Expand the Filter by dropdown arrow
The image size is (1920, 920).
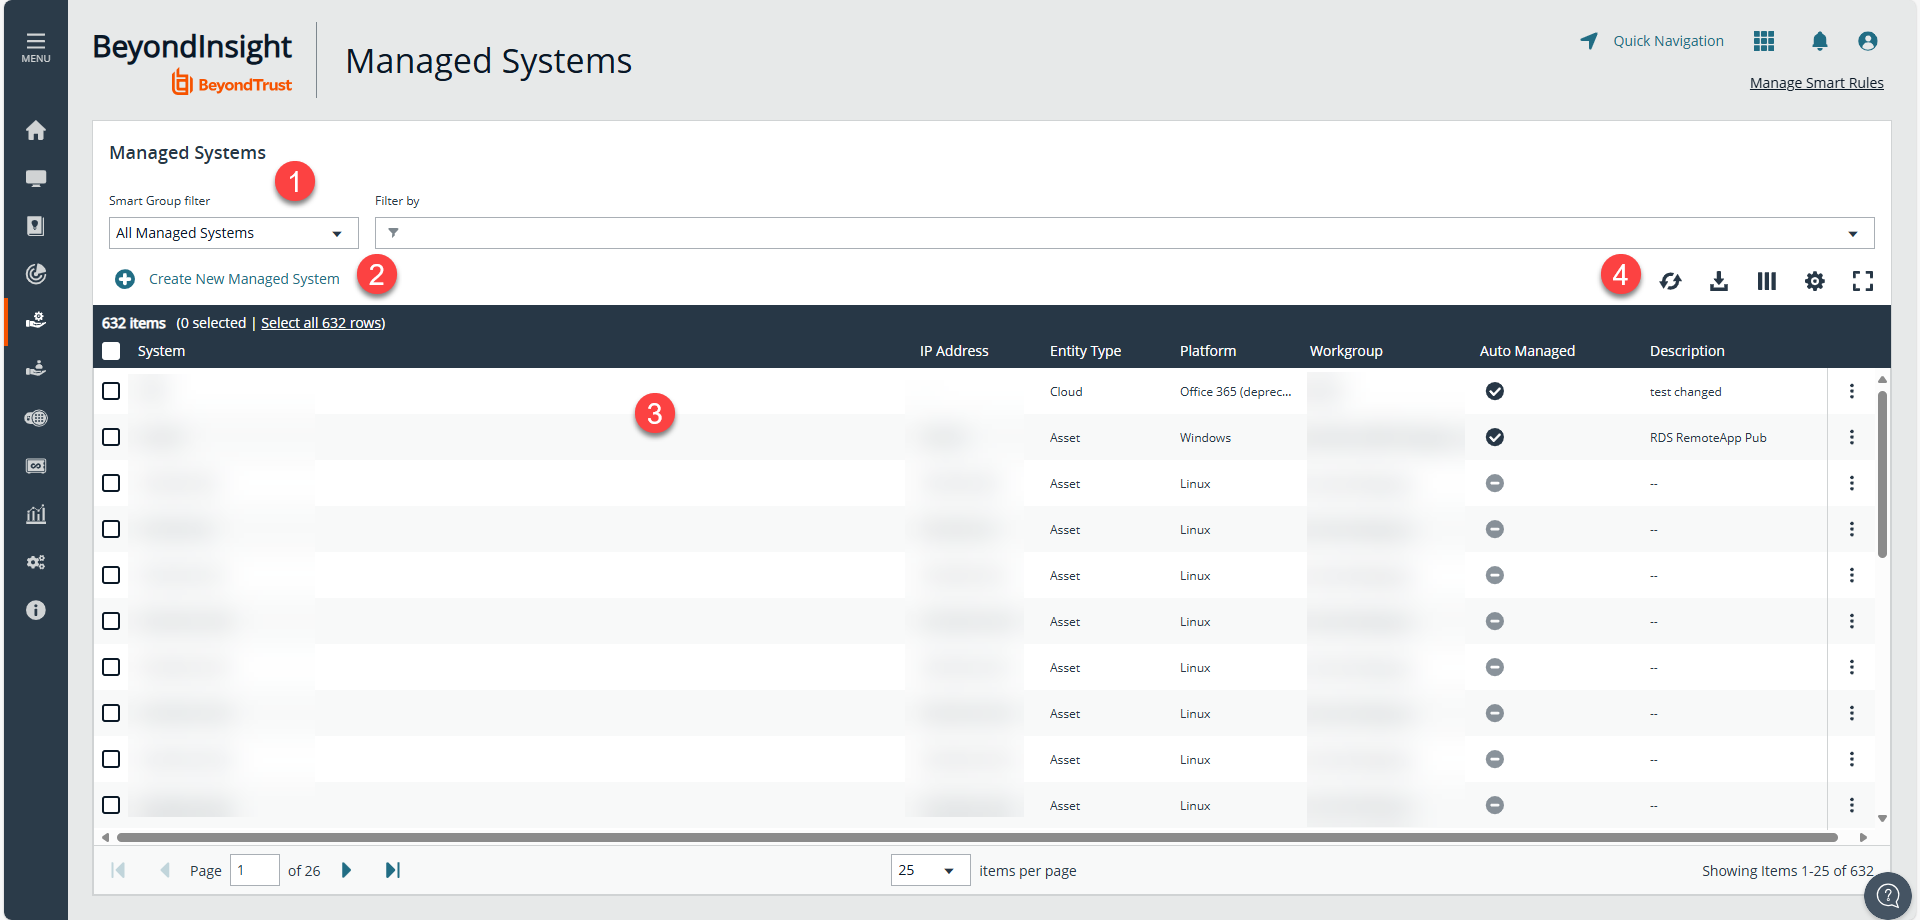click(x=1853, y=234)
